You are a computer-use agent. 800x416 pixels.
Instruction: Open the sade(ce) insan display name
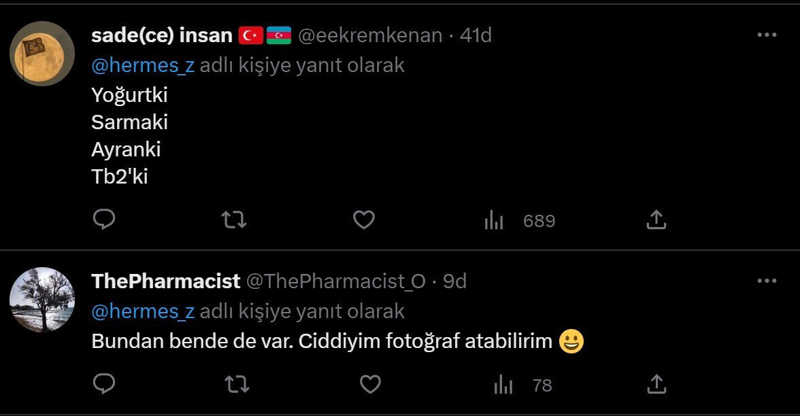coord(162,36)
